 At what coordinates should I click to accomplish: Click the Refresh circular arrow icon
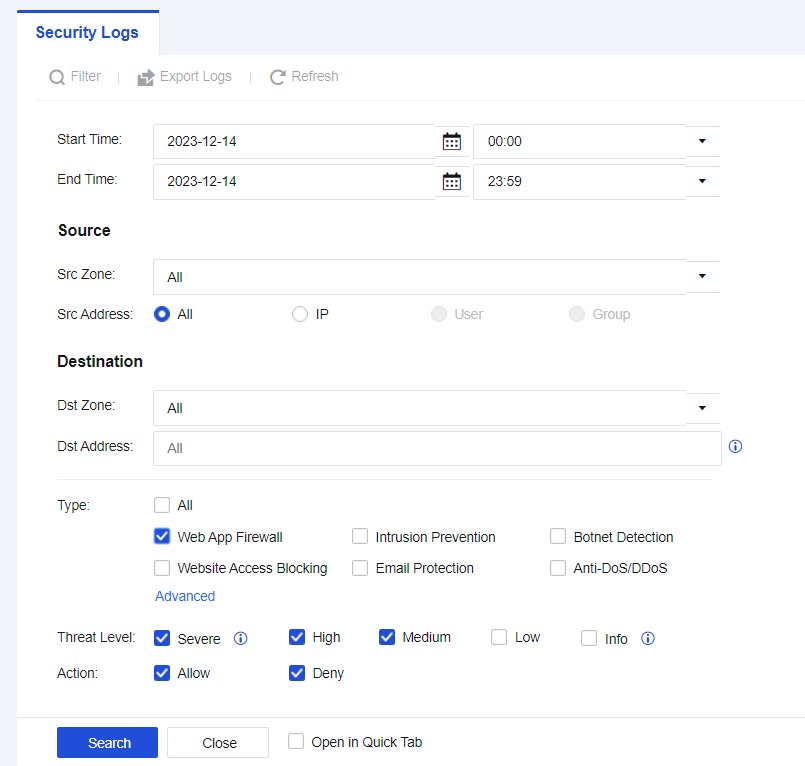pos(278,77)
